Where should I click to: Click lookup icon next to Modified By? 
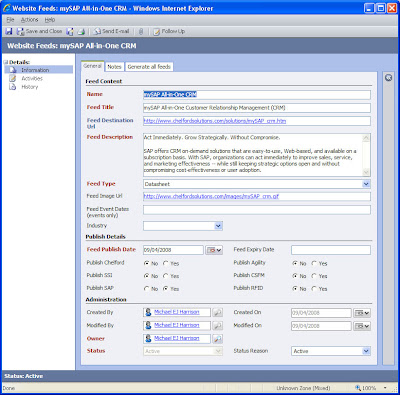[x=217, y=325]
